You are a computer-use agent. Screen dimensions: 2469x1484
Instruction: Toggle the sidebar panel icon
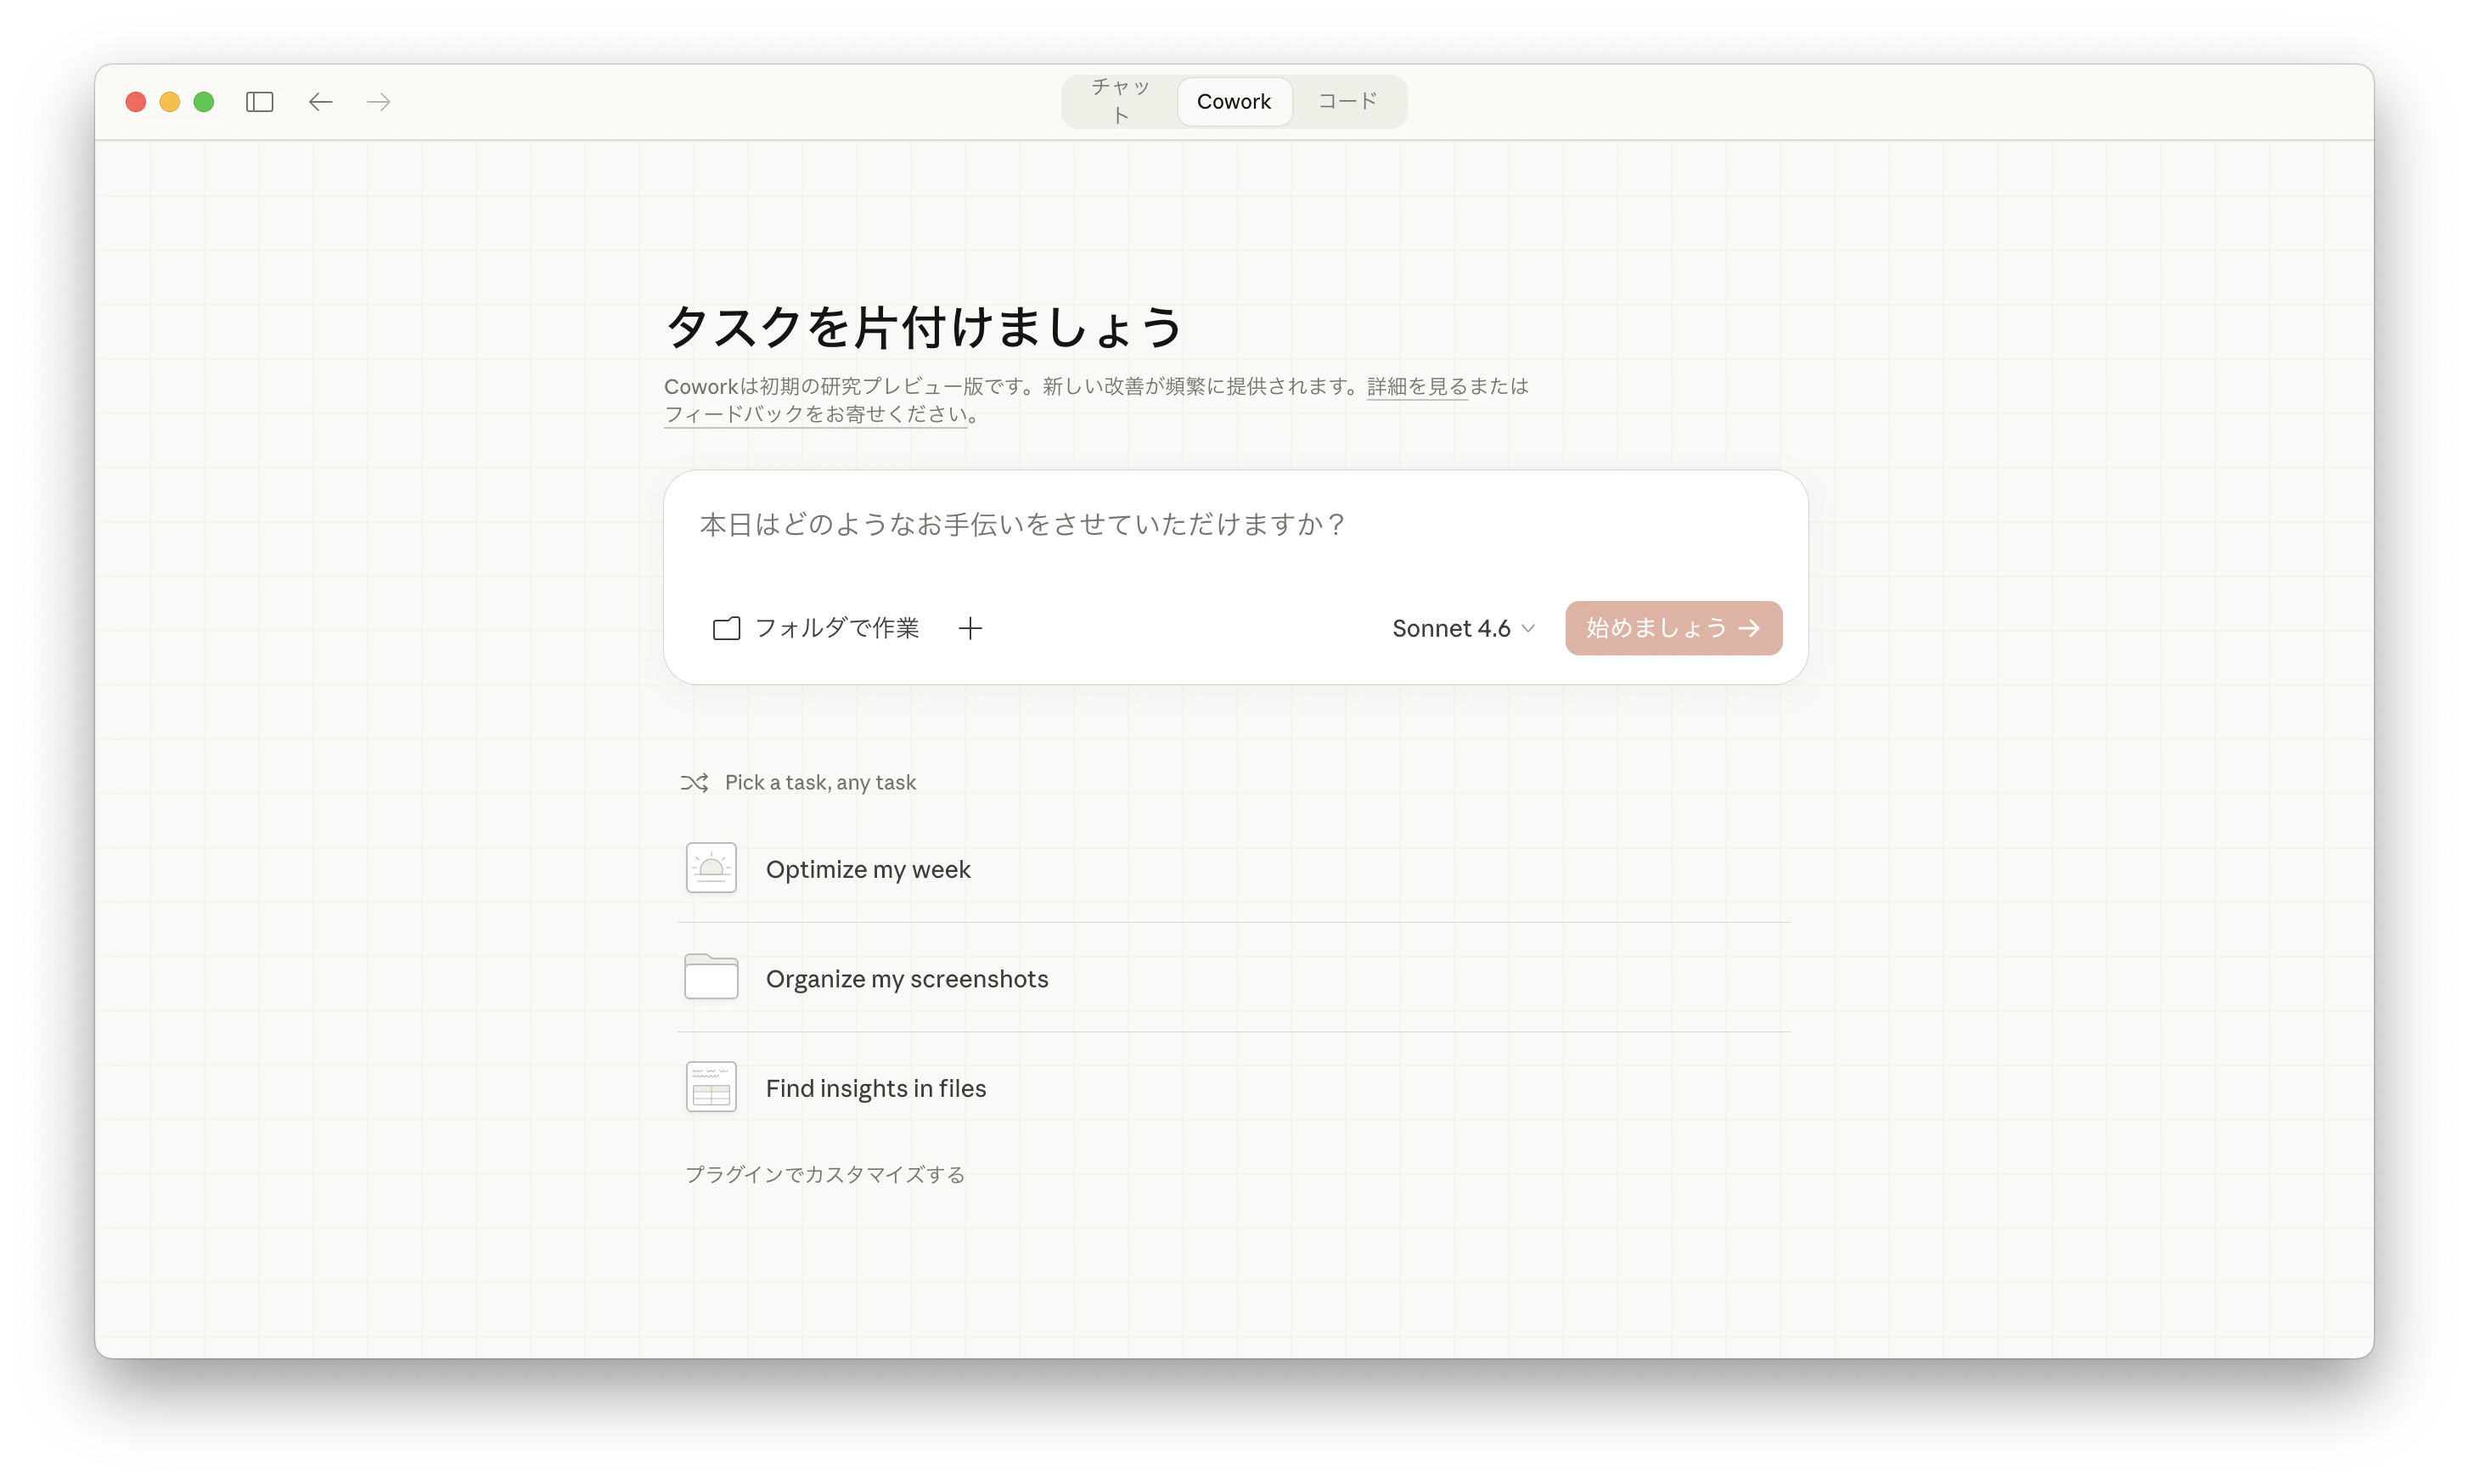259,102
